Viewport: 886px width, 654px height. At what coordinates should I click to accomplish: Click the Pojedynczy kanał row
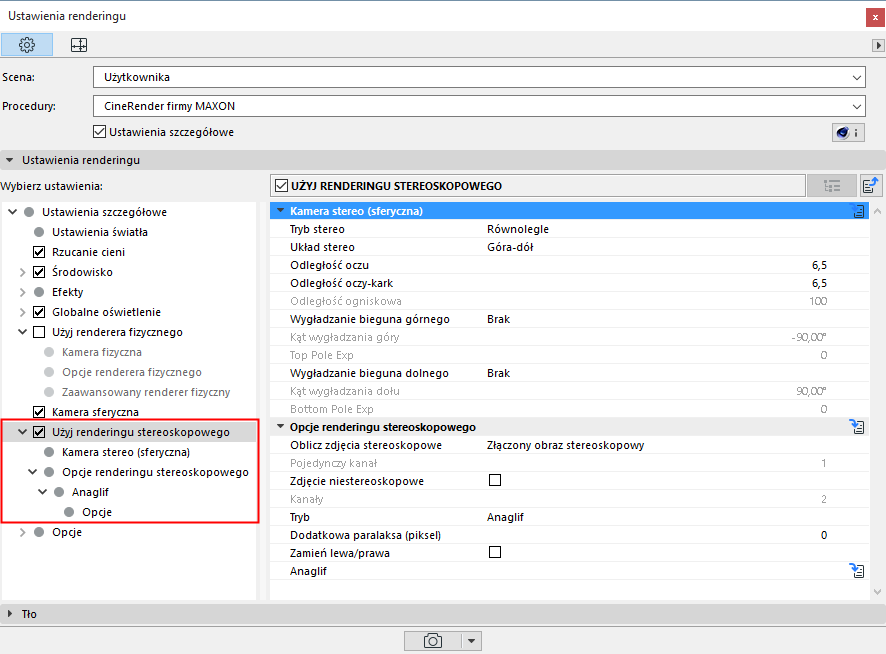[x=570, y=463]
